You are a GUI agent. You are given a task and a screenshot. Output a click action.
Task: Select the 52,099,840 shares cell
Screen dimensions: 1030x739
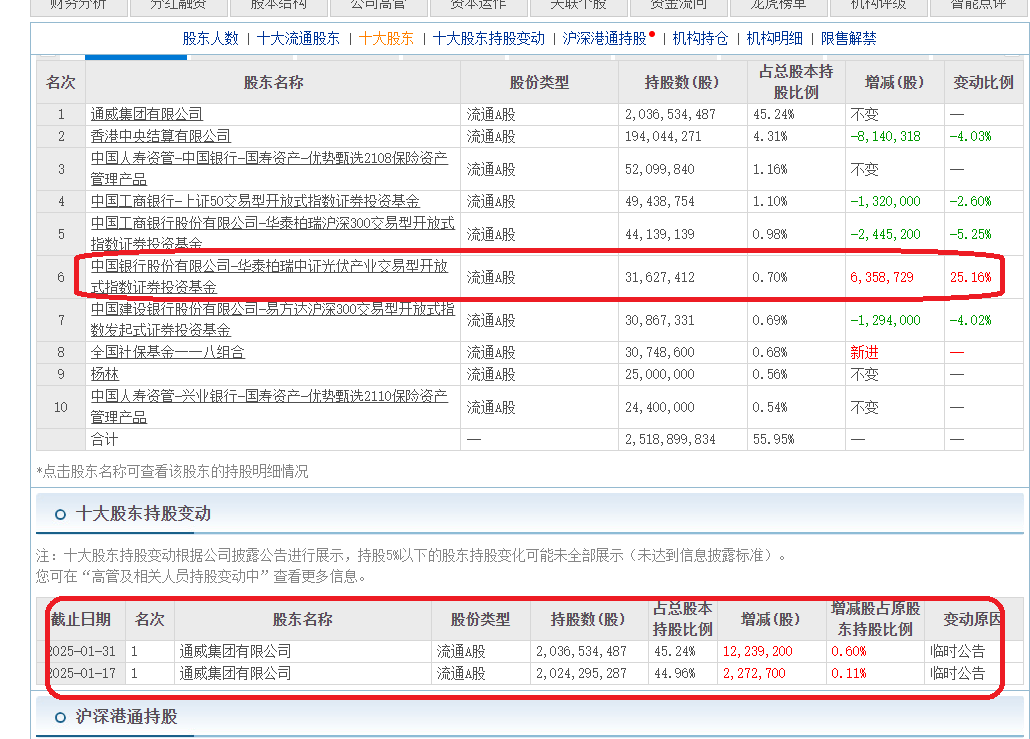[x=660, y=169]
